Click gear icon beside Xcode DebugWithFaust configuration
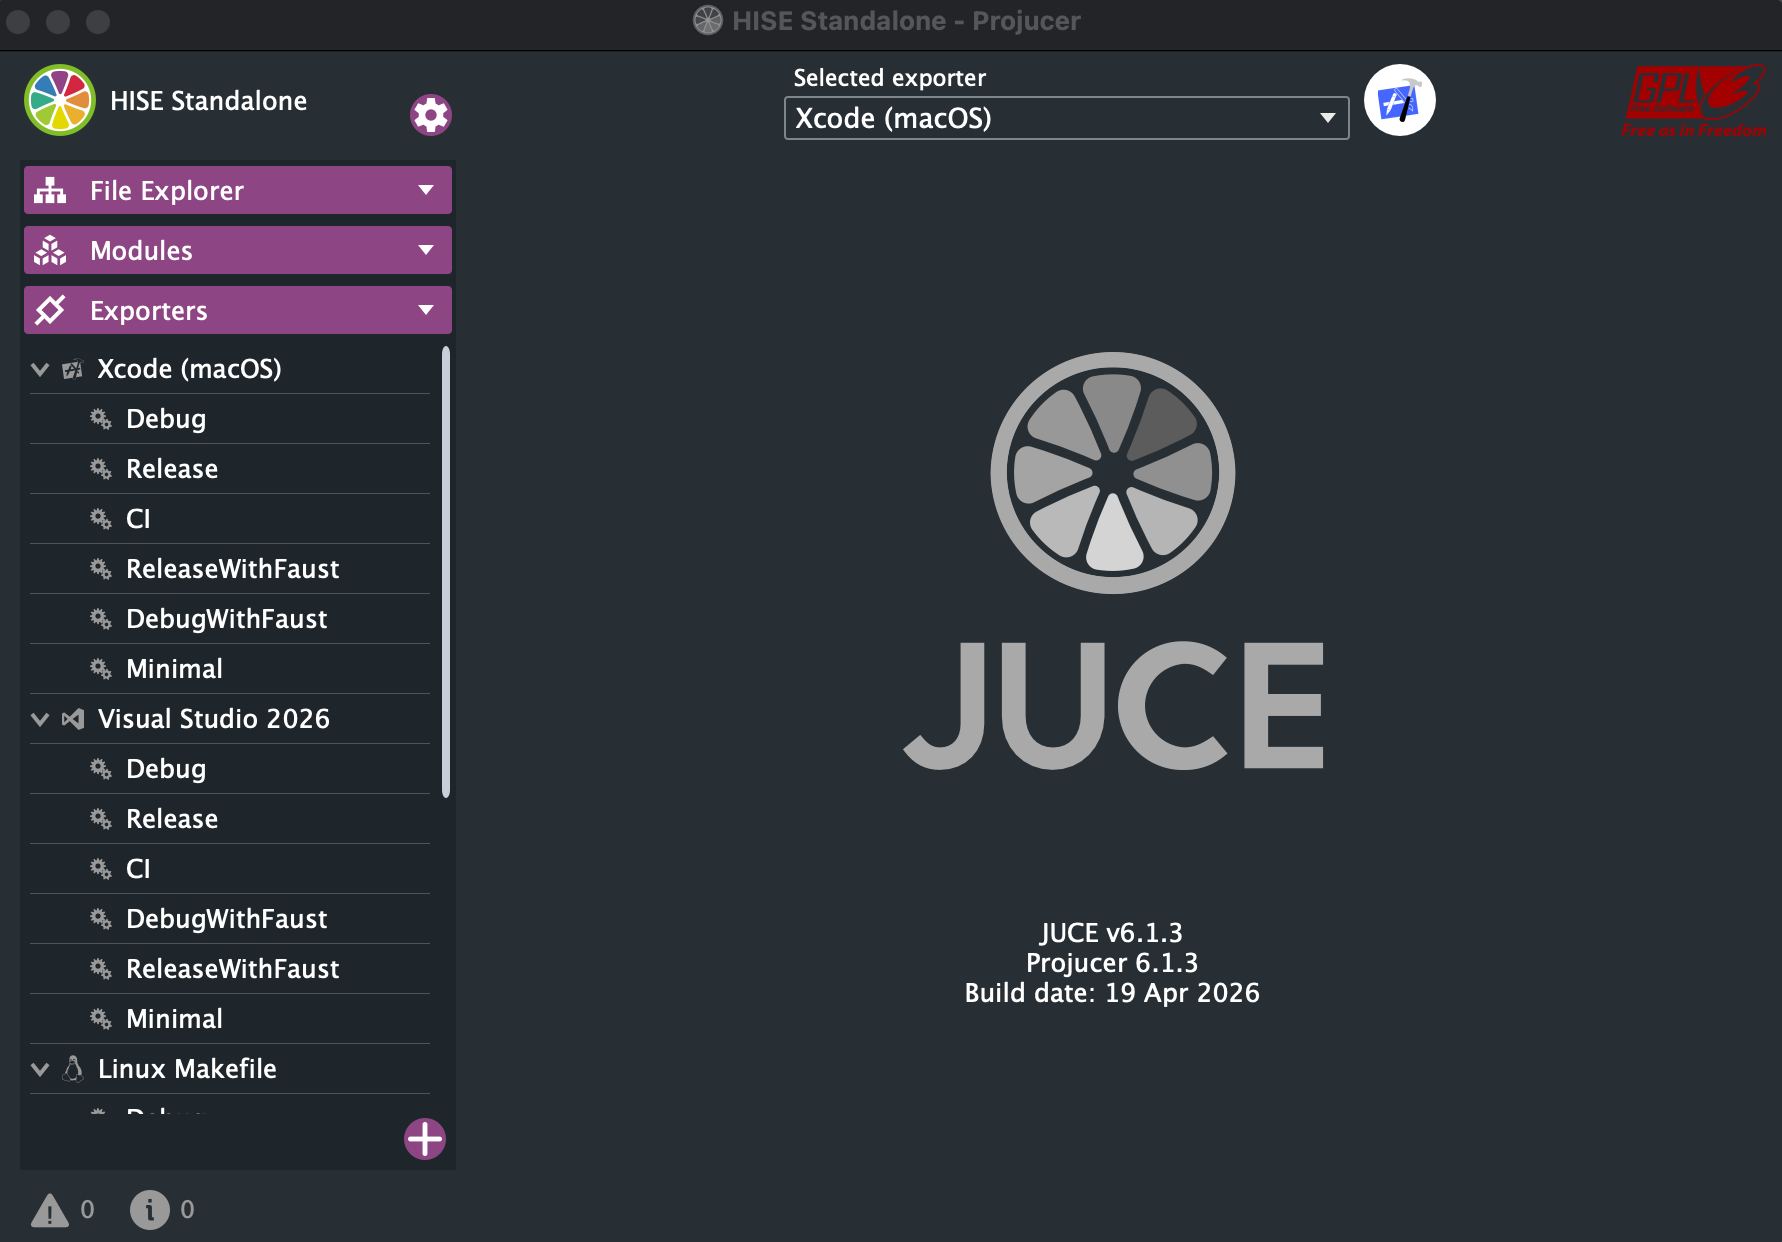 tap(101, 619)
